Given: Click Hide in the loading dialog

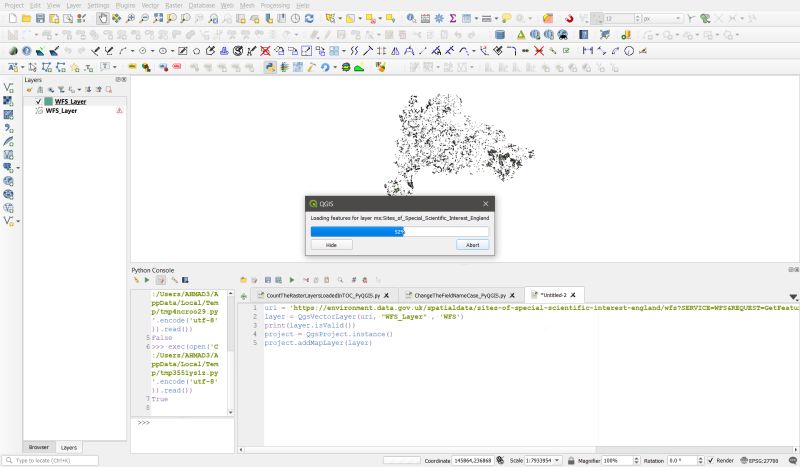Looking at the screenshot, I should click(x=332, y=245).
